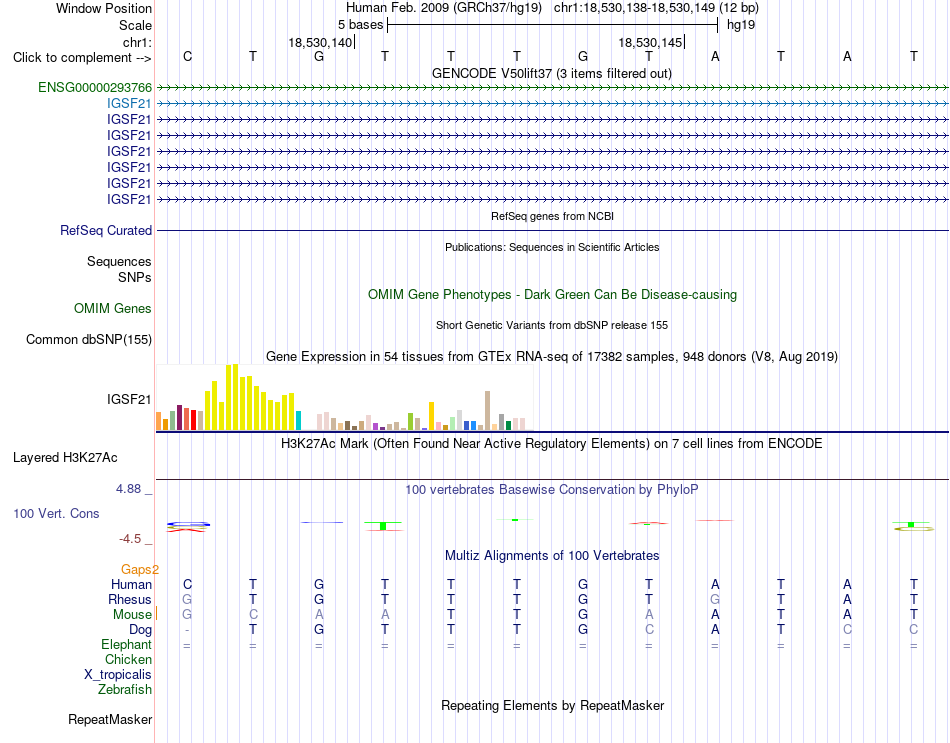Open Common dbSNP(155) track label
Image resolution: width=950 pixels, height=743 pixels.
click(89, 339)
